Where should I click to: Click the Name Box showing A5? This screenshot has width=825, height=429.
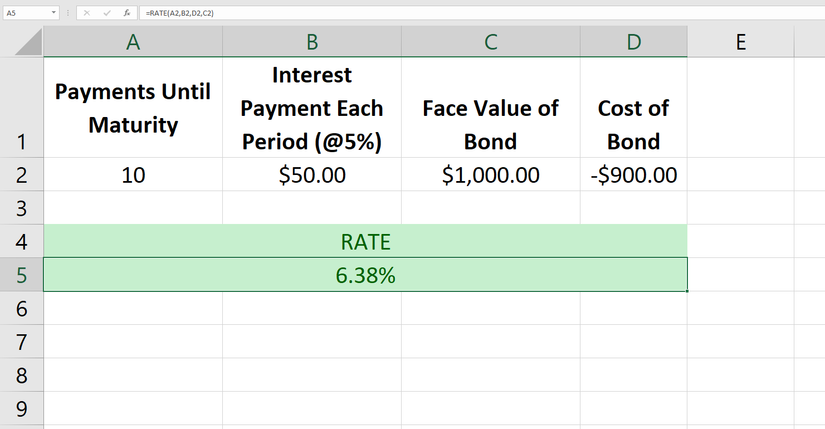[31, 13]
